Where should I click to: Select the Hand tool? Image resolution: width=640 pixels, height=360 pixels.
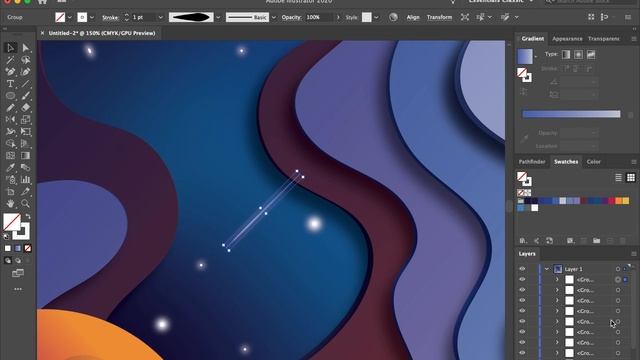tap(10, 203)
